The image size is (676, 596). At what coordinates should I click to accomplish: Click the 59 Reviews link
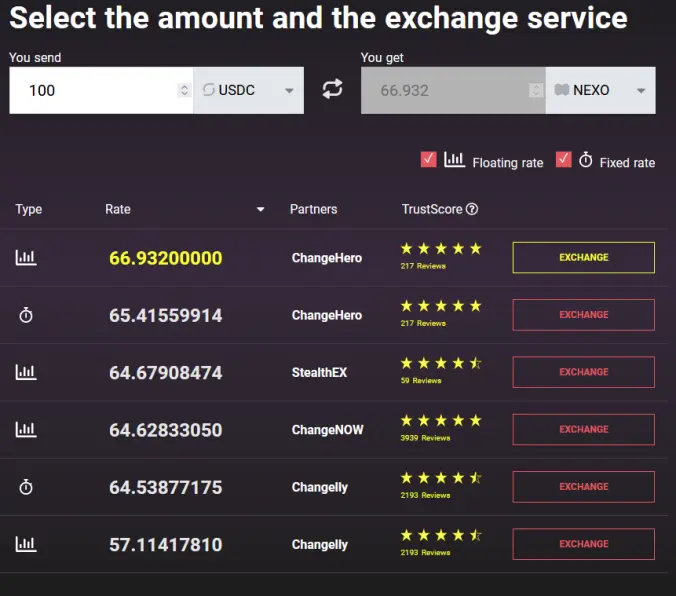pyautogui.click(x=421, y=381)
